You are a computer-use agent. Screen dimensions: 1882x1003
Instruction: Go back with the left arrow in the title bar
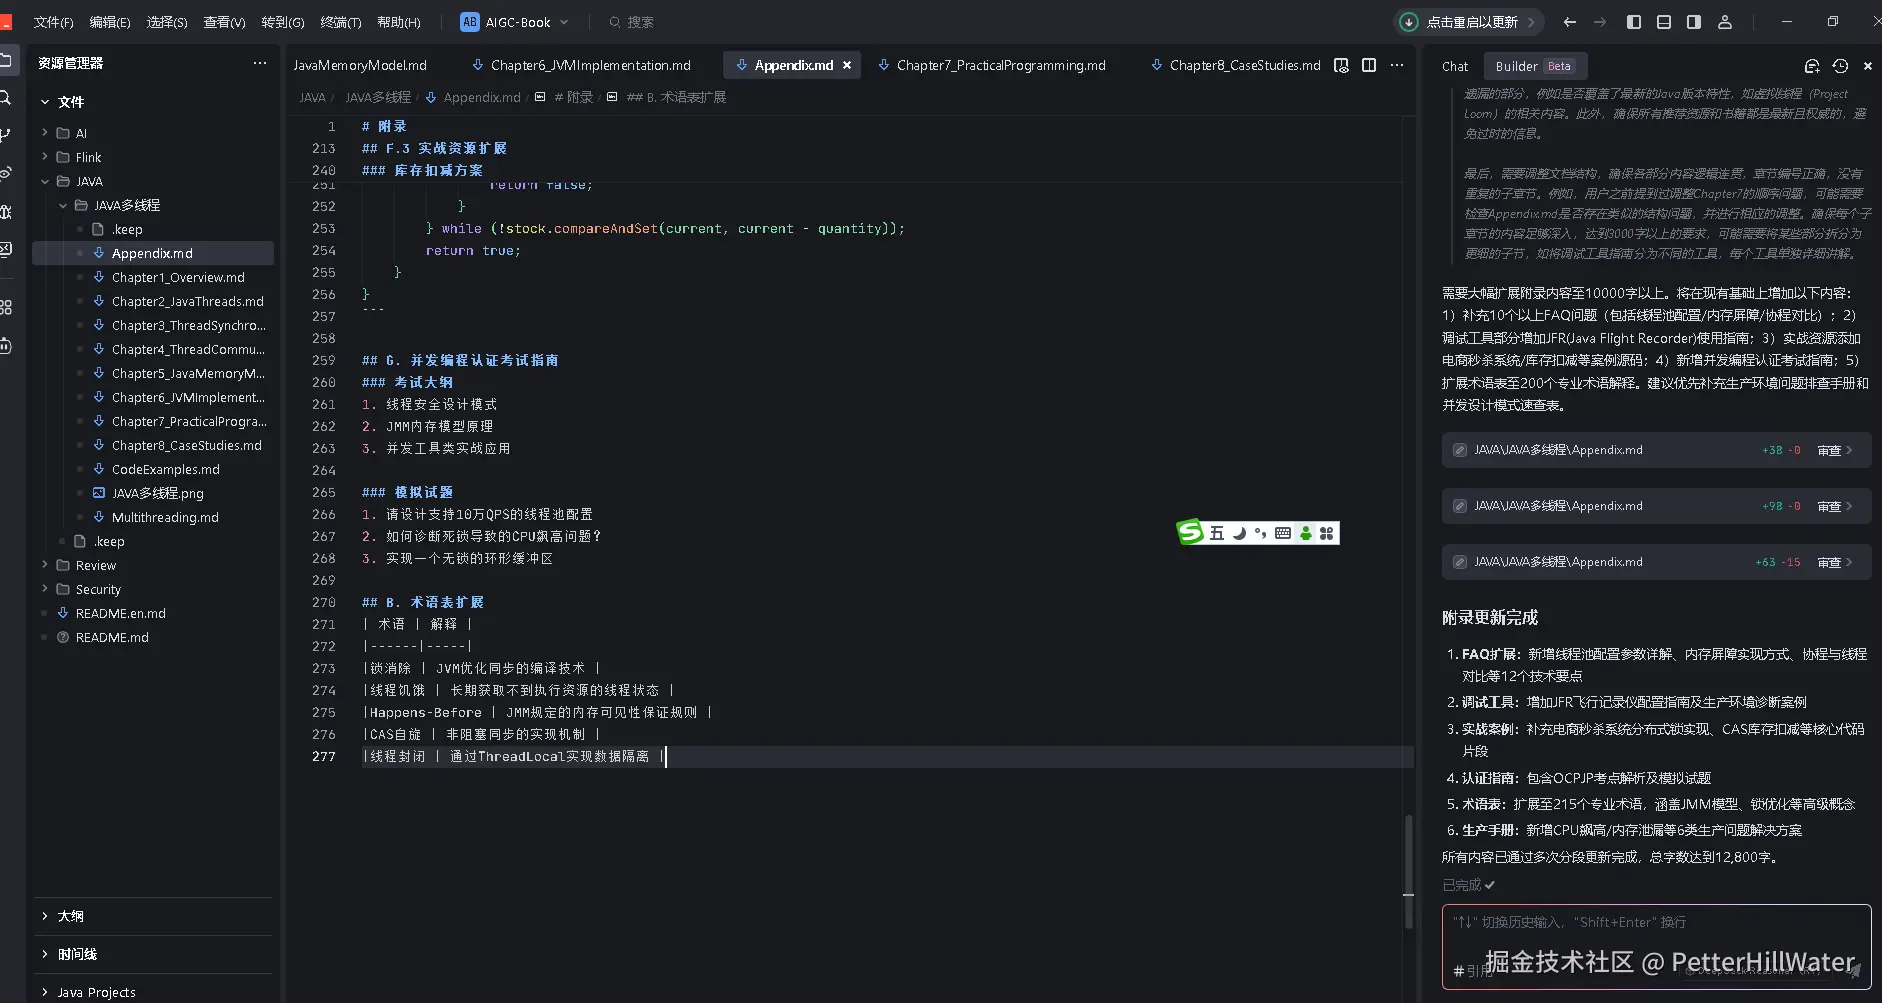coord(1569,22)
